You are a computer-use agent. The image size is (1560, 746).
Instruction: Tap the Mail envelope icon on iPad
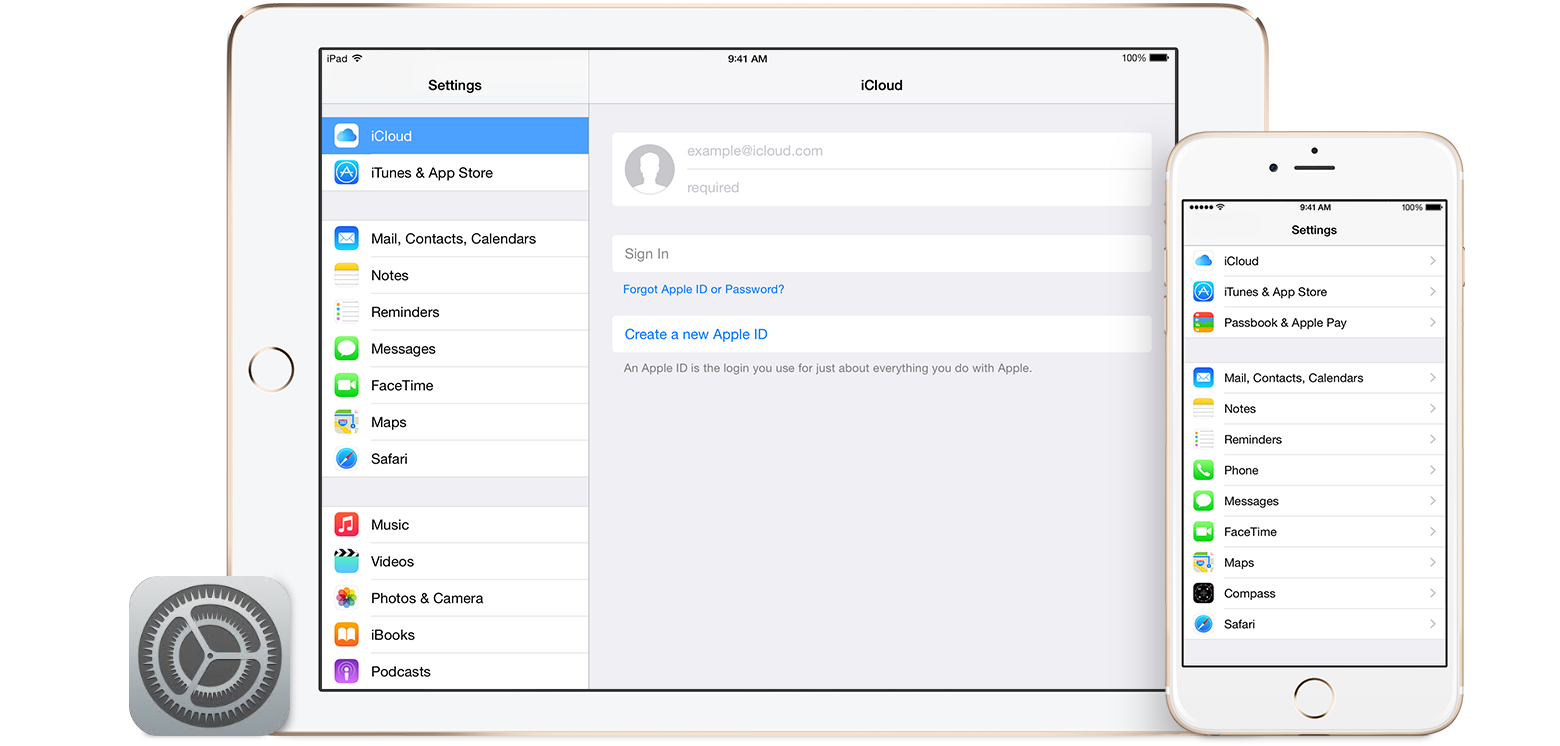tap(347, 239)
